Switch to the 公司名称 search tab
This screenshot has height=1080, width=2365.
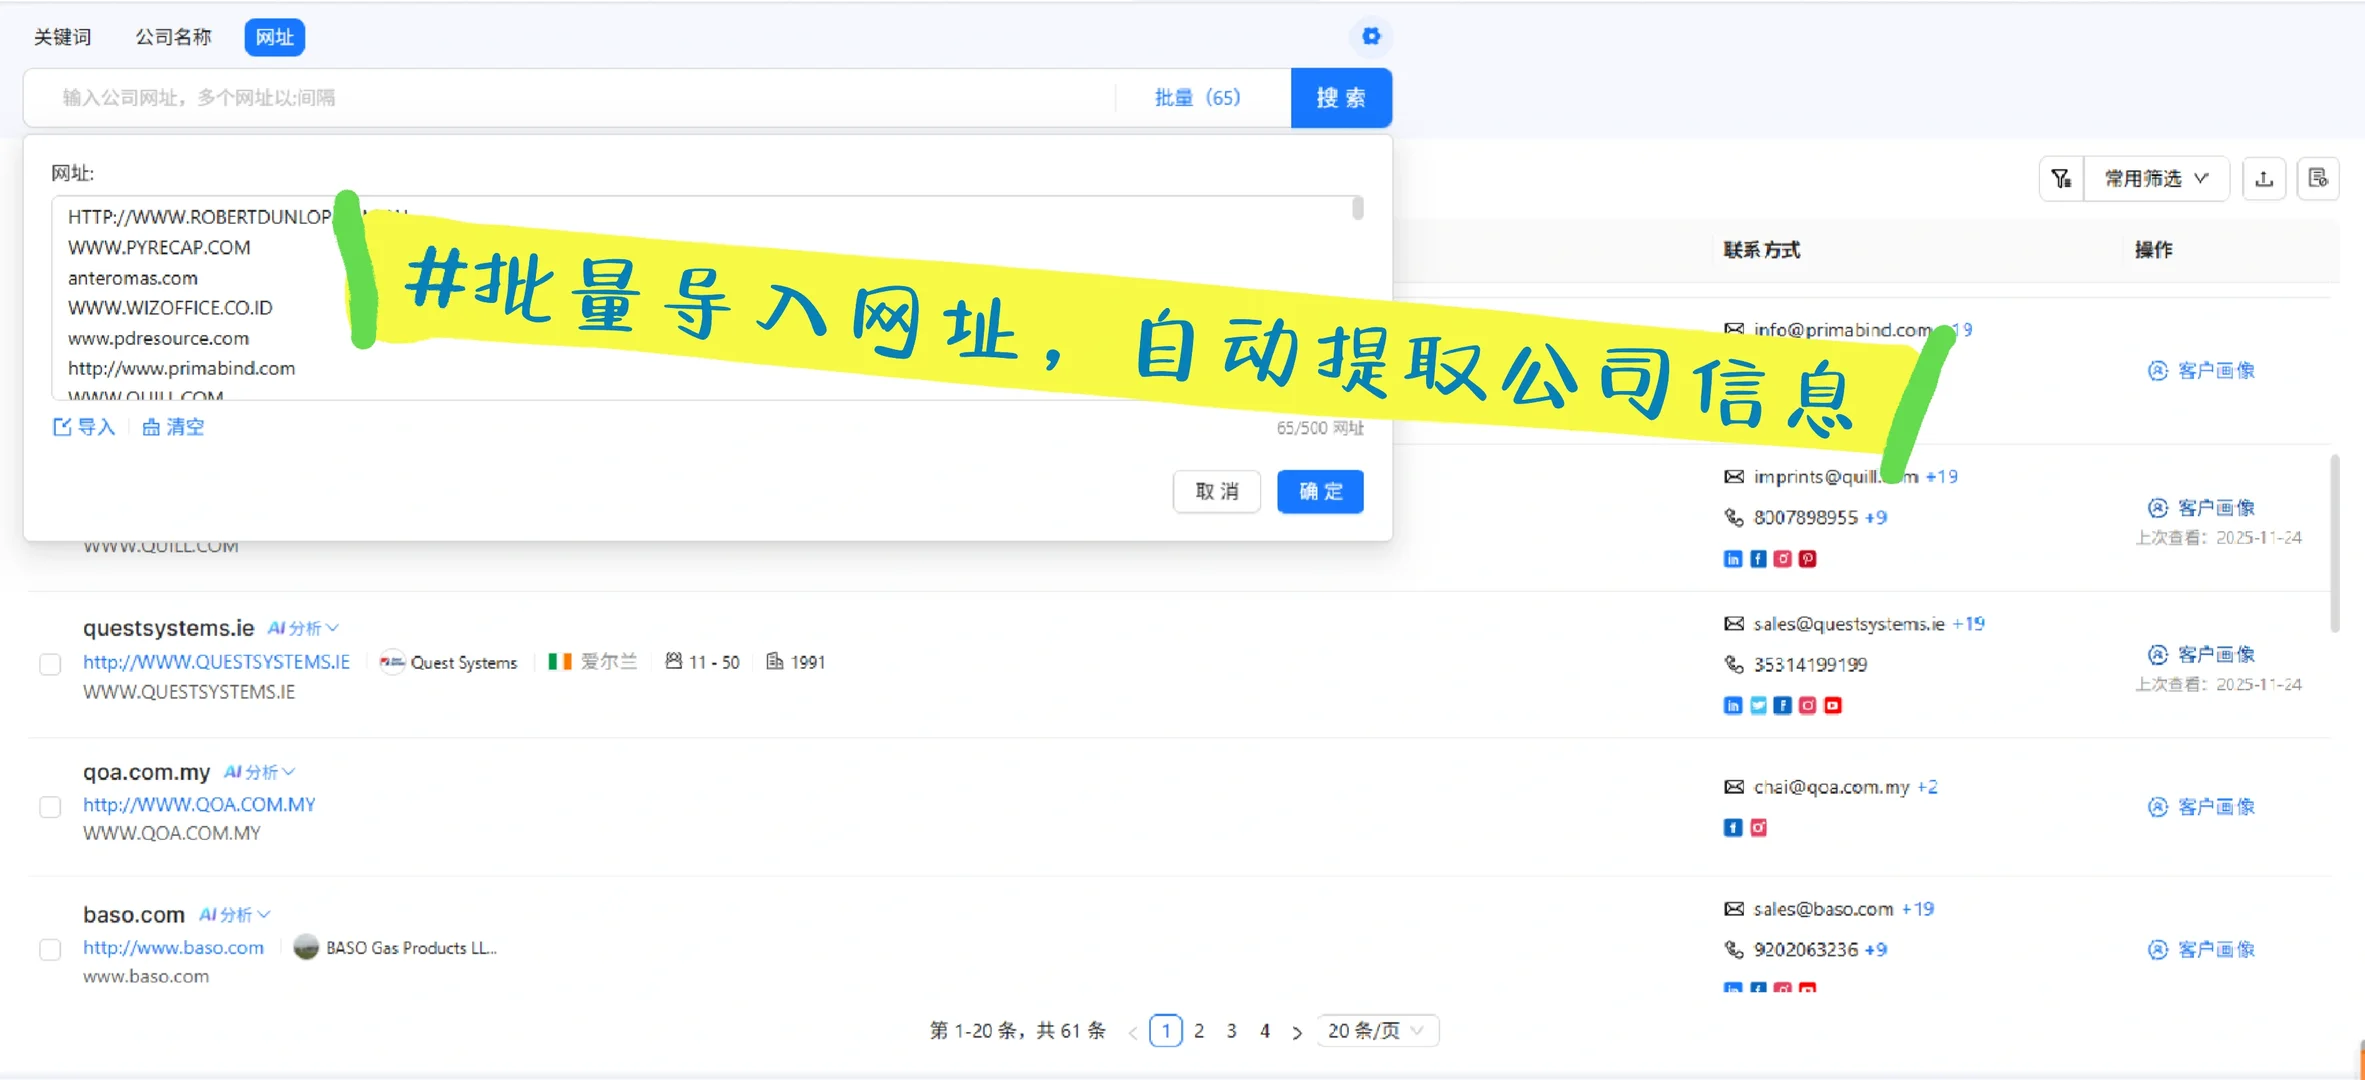(x=173, y=36)
